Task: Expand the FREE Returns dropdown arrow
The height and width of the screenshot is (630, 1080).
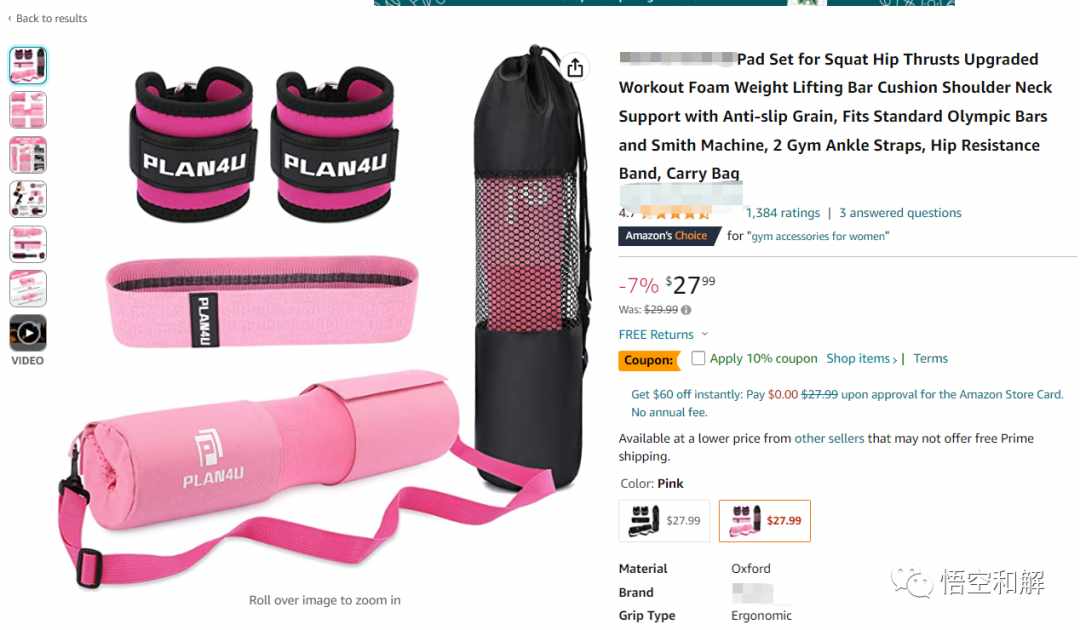Action: (x=705, y=334)
